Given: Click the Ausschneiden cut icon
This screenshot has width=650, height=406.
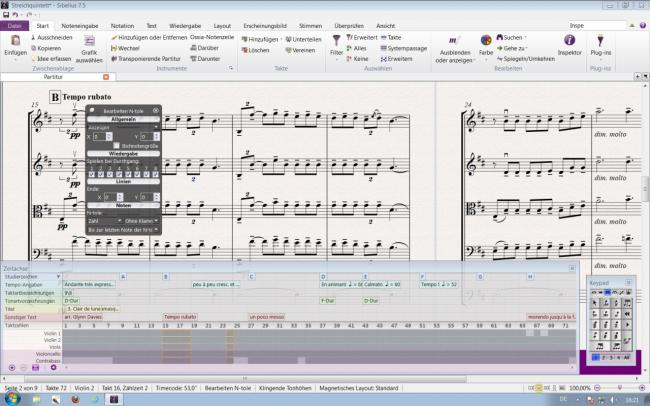Looking at the screenshot, I should pyautogui.click(x=31, y=37).
